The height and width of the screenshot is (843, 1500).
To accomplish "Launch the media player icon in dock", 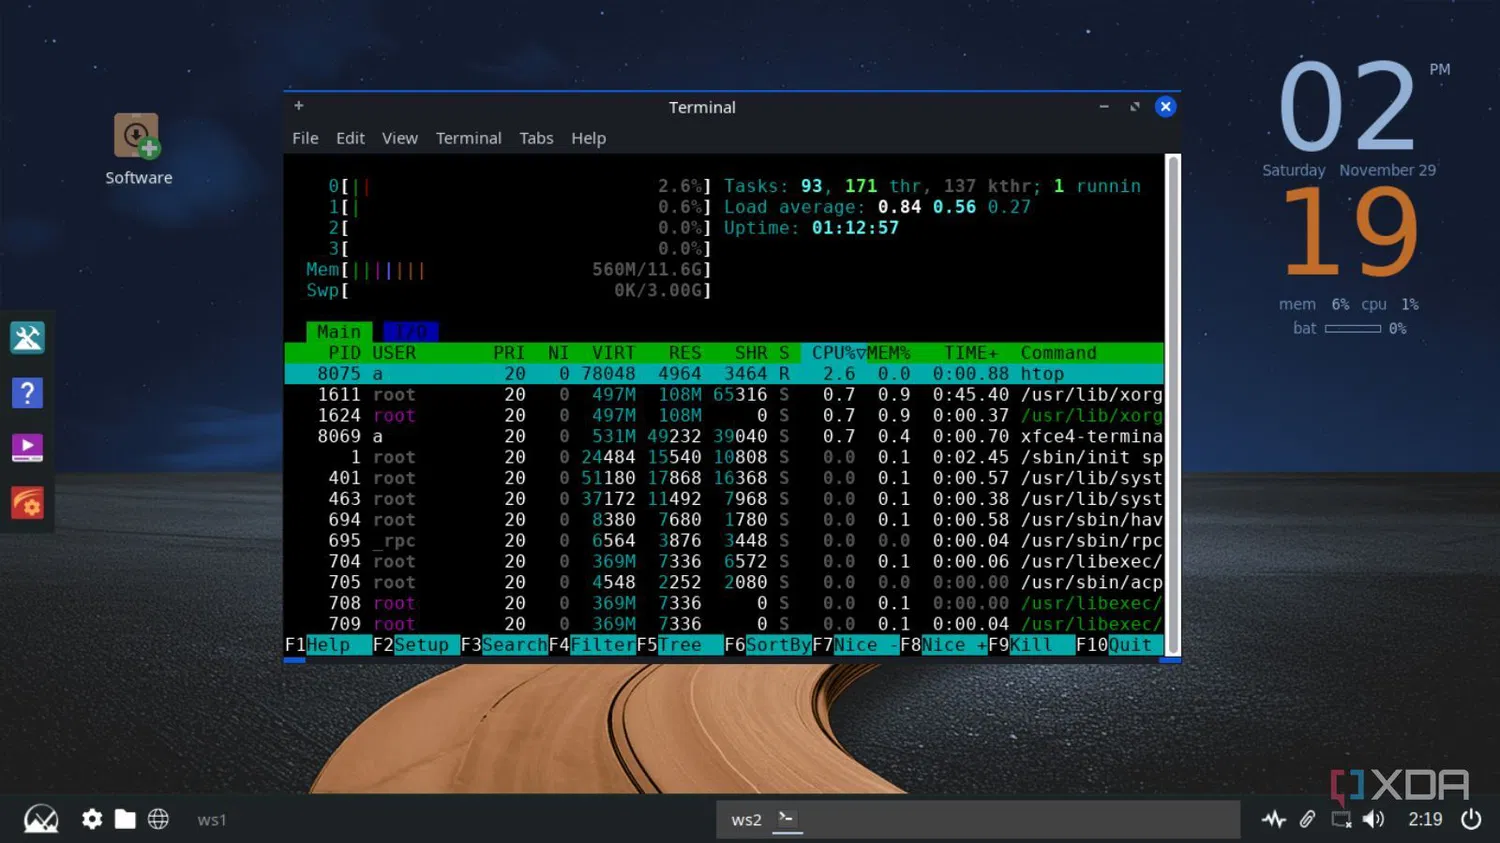I will (x=27, y=448).
